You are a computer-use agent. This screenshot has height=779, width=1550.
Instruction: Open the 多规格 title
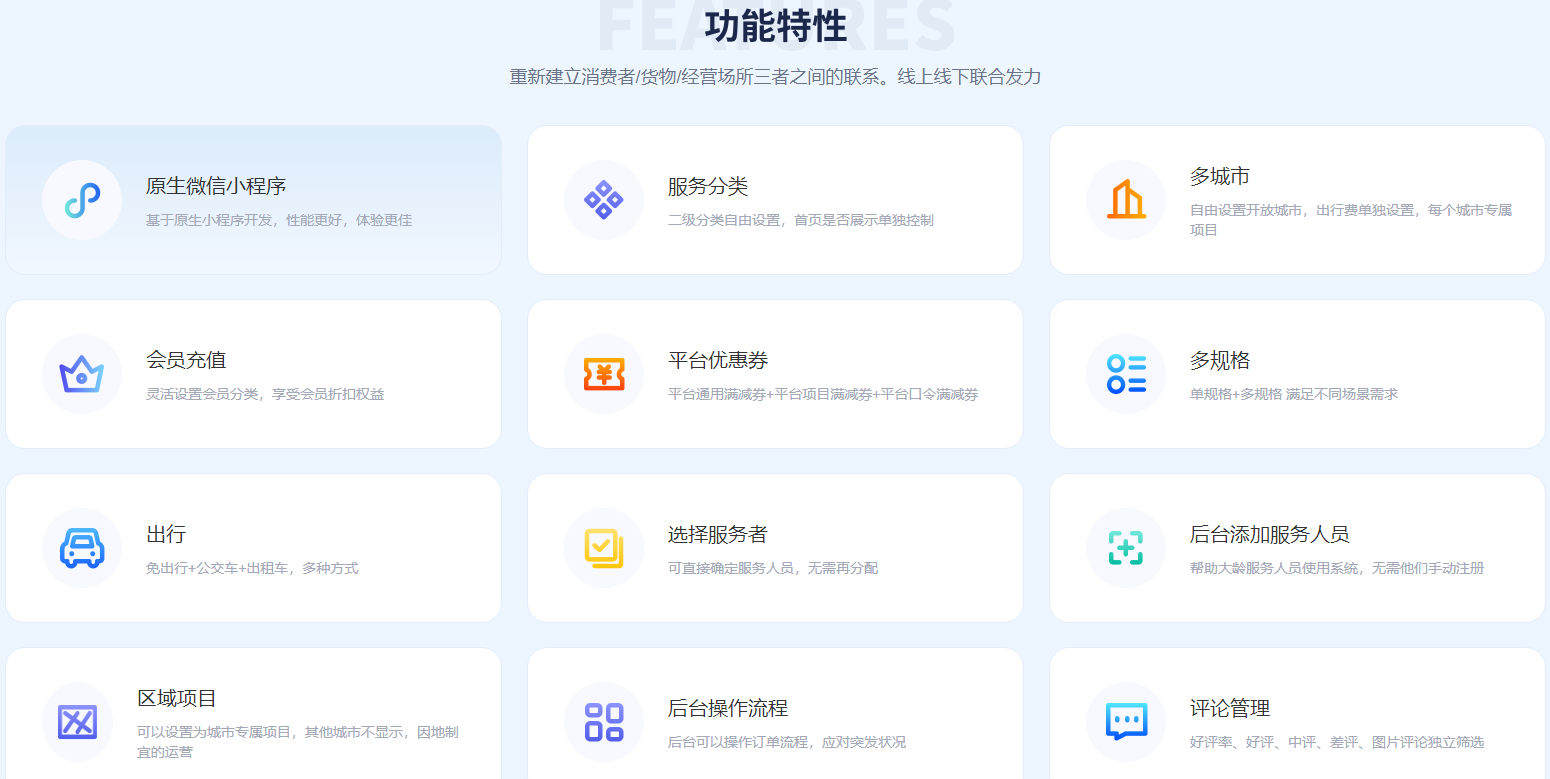[x=1220, y=360]
